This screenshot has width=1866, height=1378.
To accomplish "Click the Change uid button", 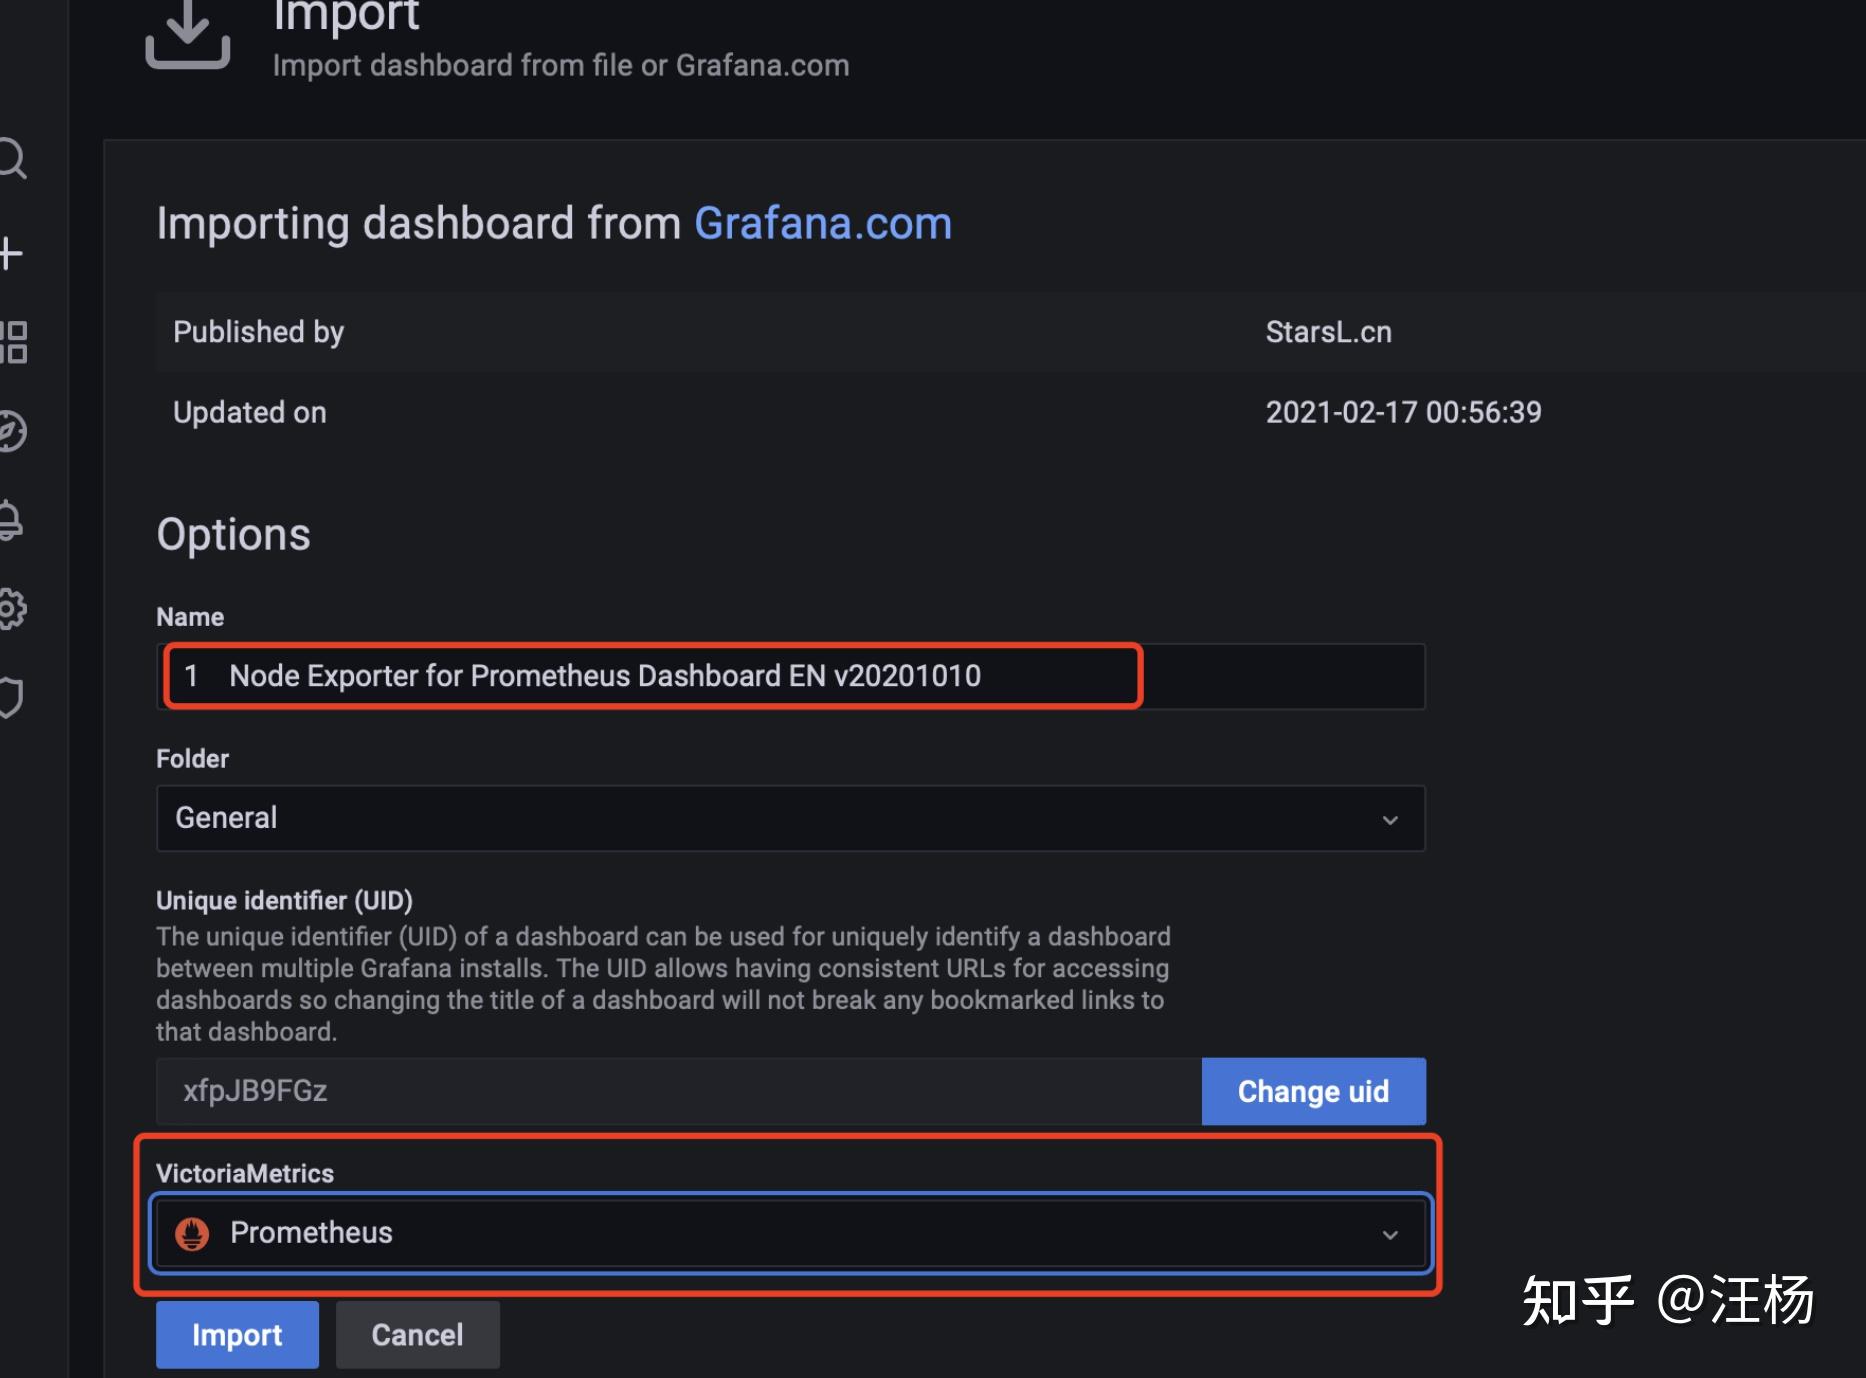I will pyautogui.click(x=1313, y=1091).
